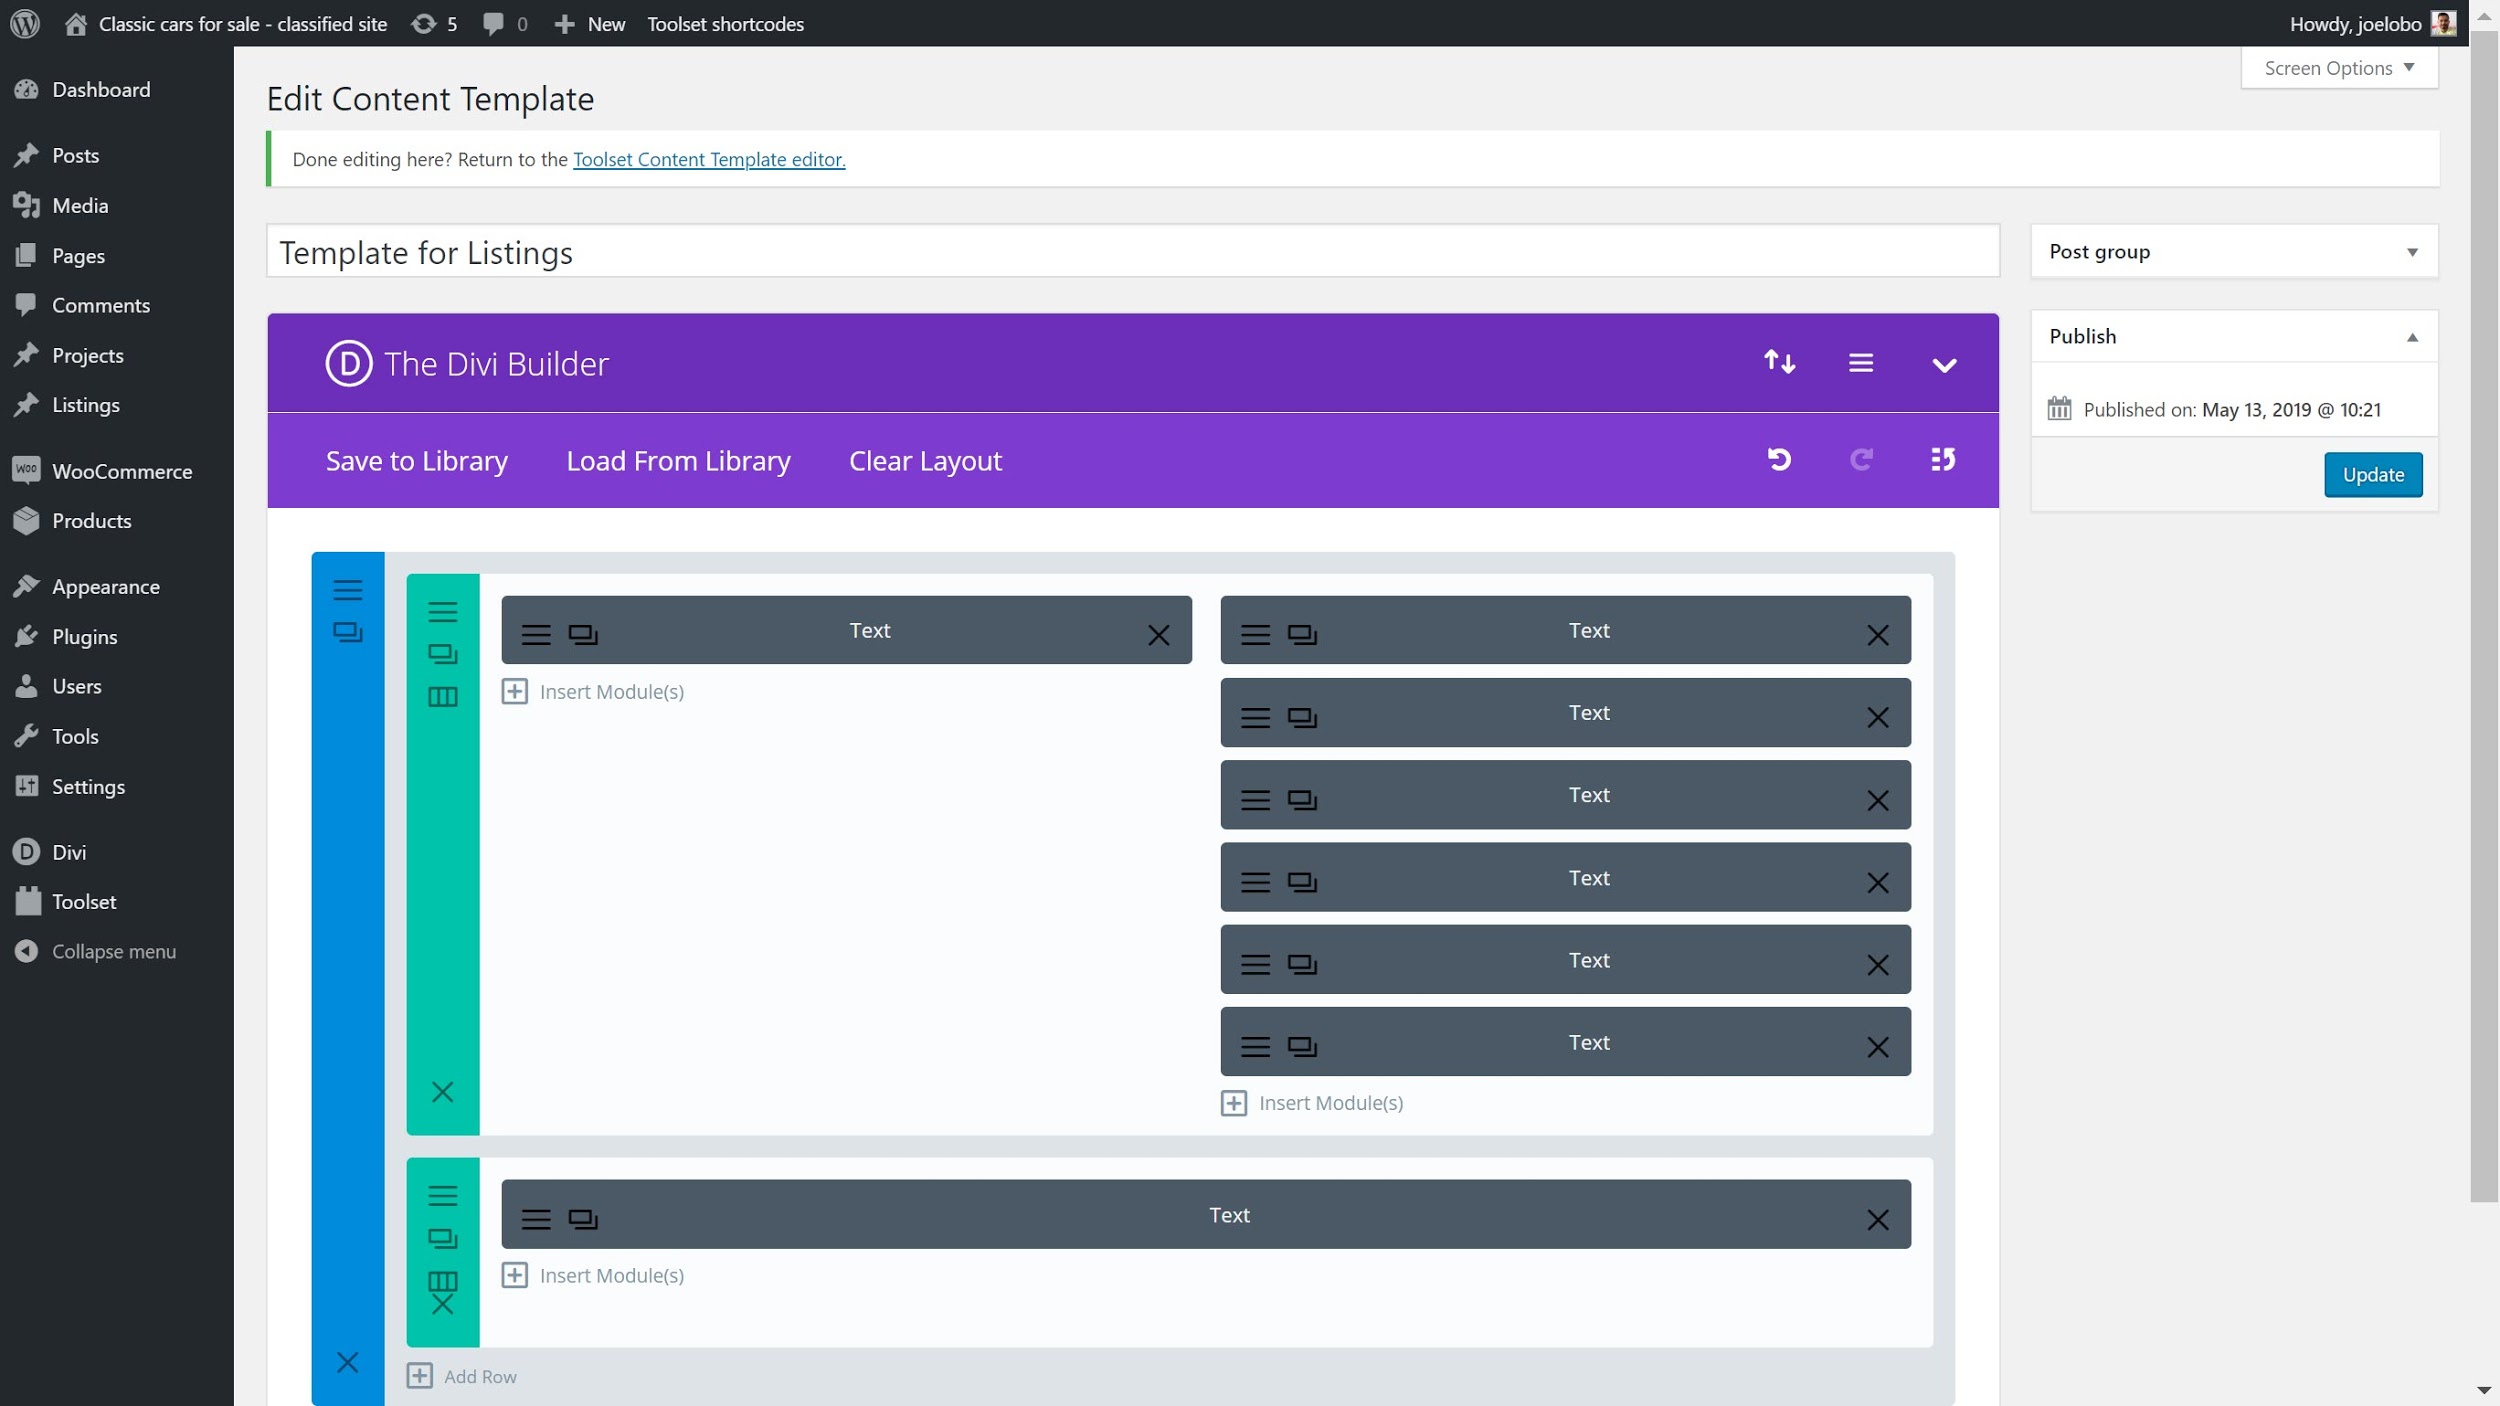Open settings of left column Text module

click(x=536, y=634)
